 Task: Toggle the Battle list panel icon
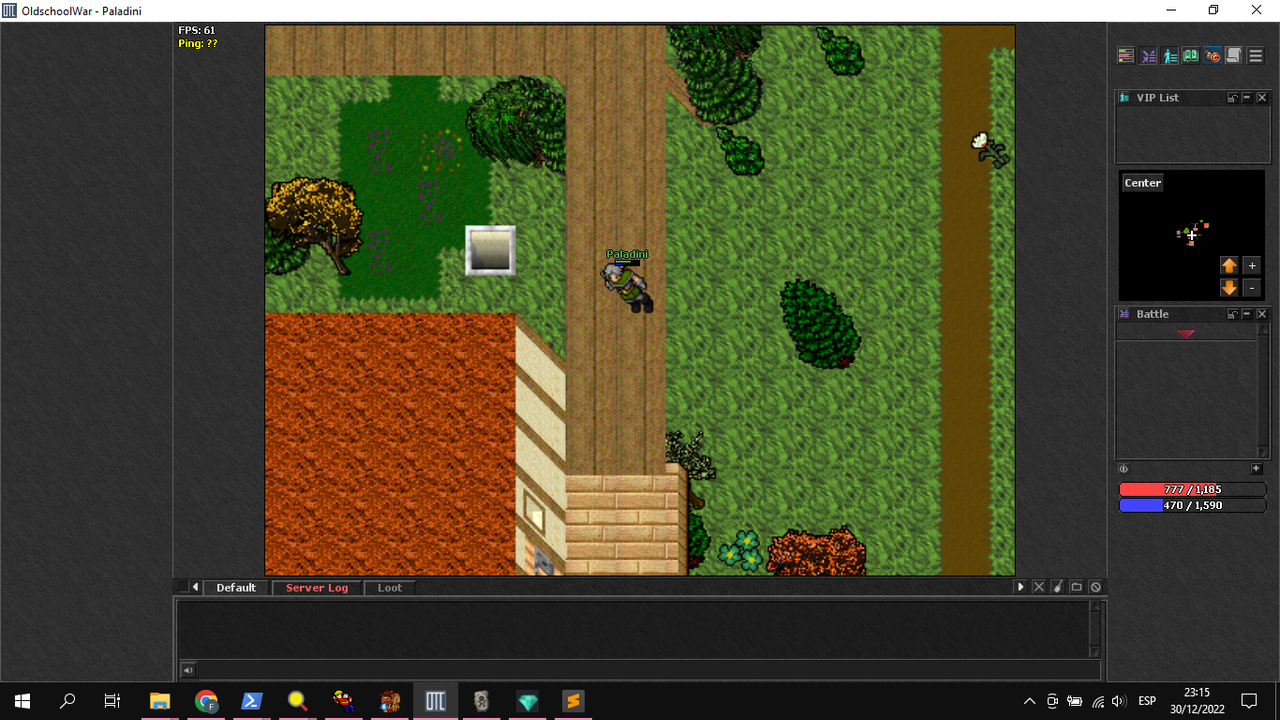click(x=1148, y=56)
